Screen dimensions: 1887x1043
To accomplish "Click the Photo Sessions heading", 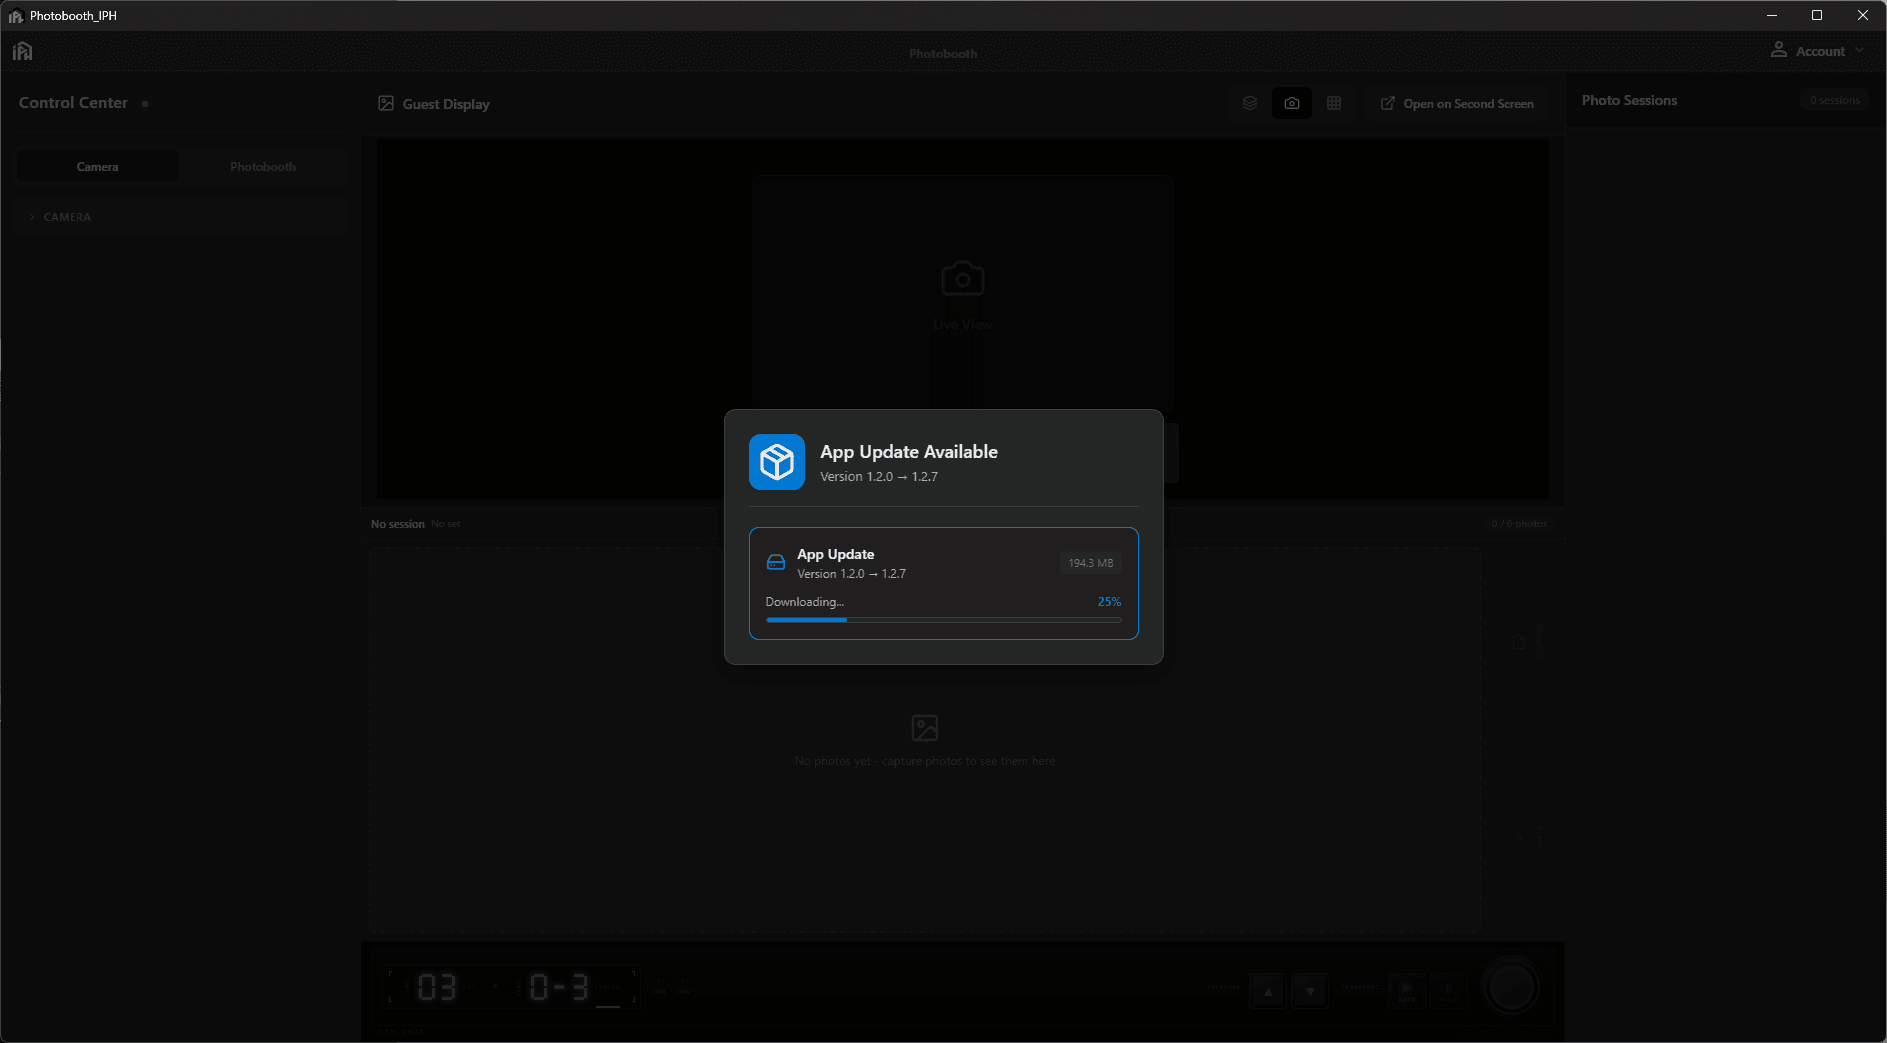I will [1629, 100].
